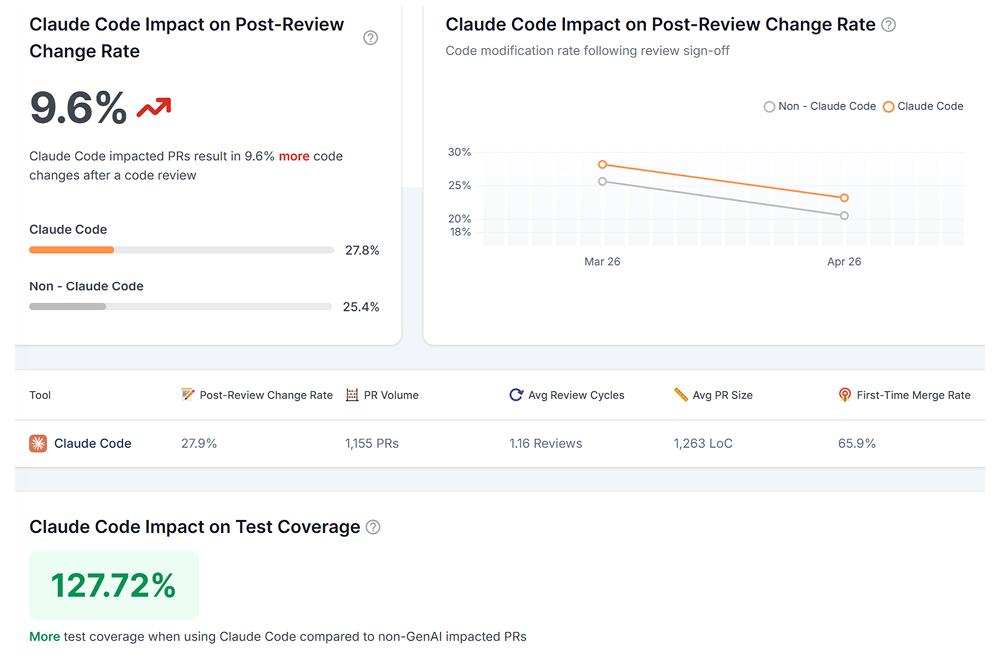Click the 1,263 LoC cell
1000x660 pixels.
coord(703,443)
